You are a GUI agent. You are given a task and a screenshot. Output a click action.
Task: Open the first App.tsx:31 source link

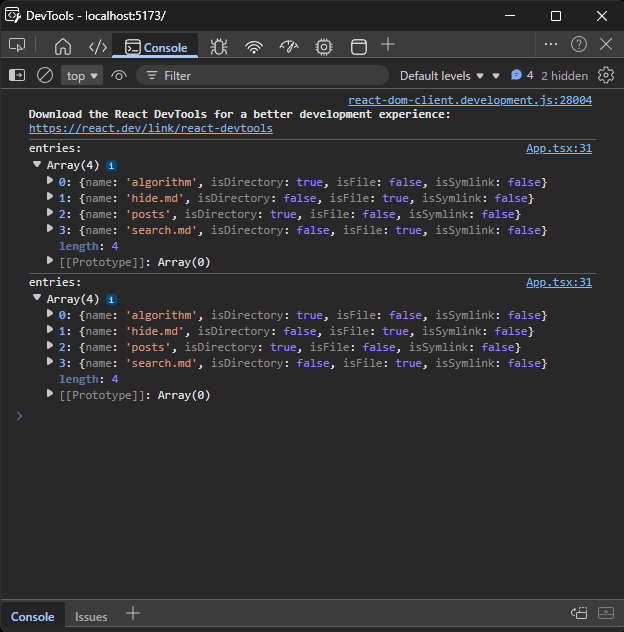(559, 148)
